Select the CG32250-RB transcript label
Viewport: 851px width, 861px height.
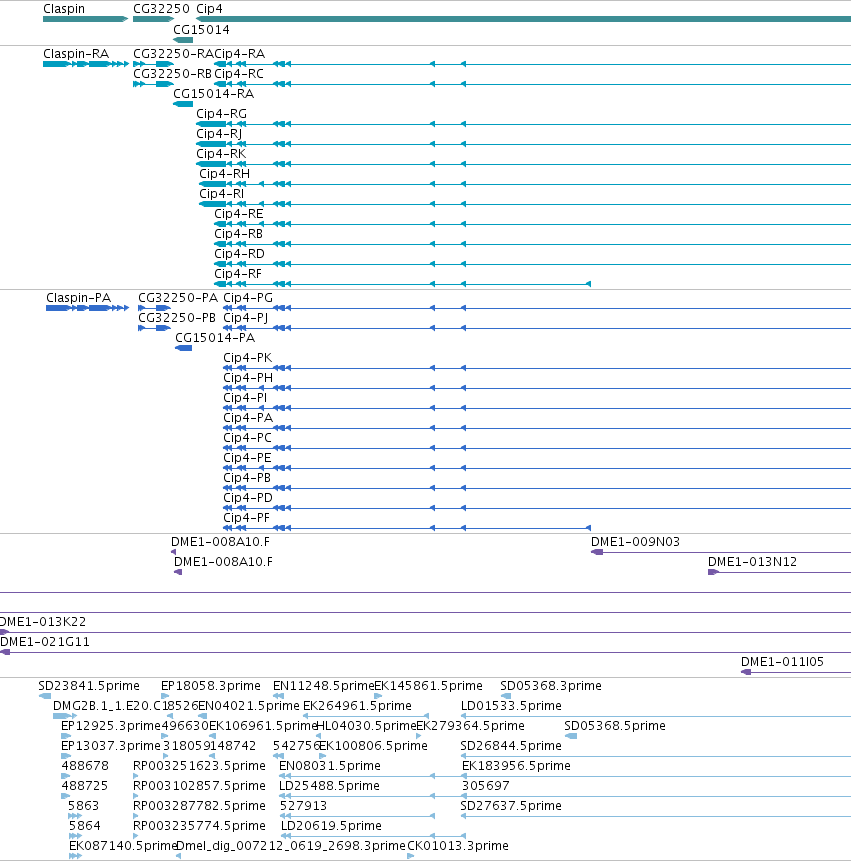[x=172, y=74]
